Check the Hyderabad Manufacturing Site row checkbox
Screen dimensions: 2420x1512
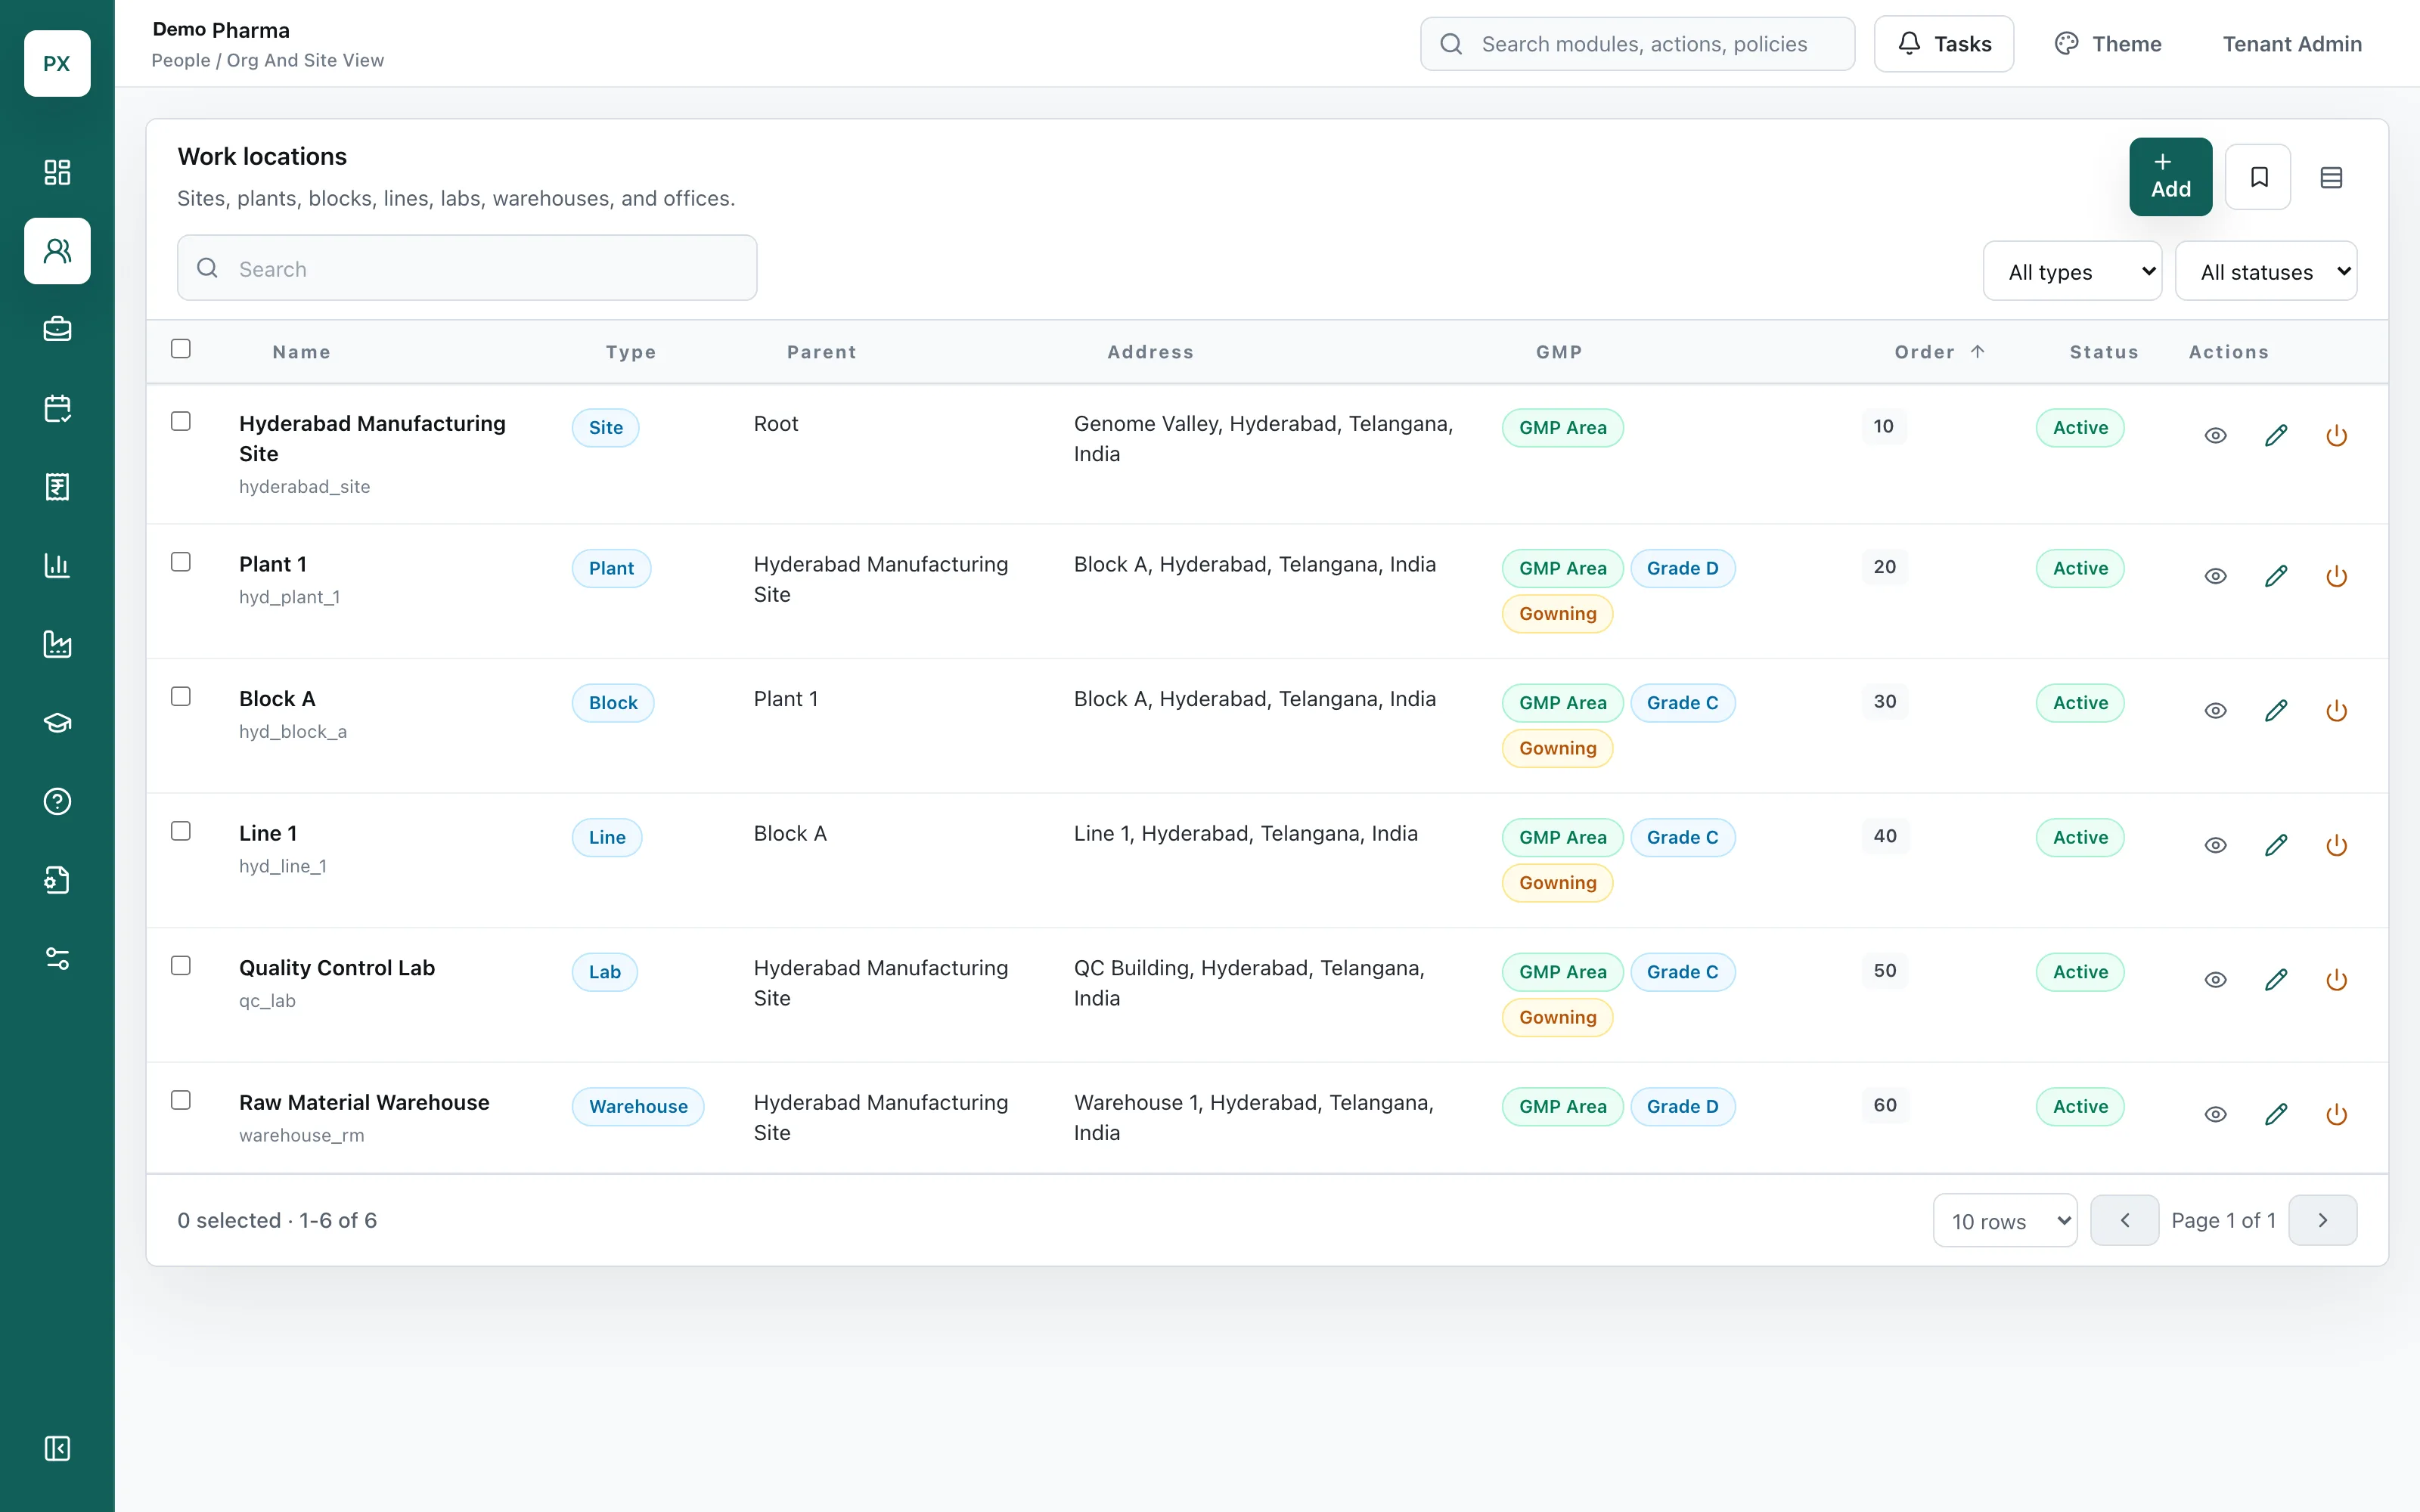click(x=181, y=421)
